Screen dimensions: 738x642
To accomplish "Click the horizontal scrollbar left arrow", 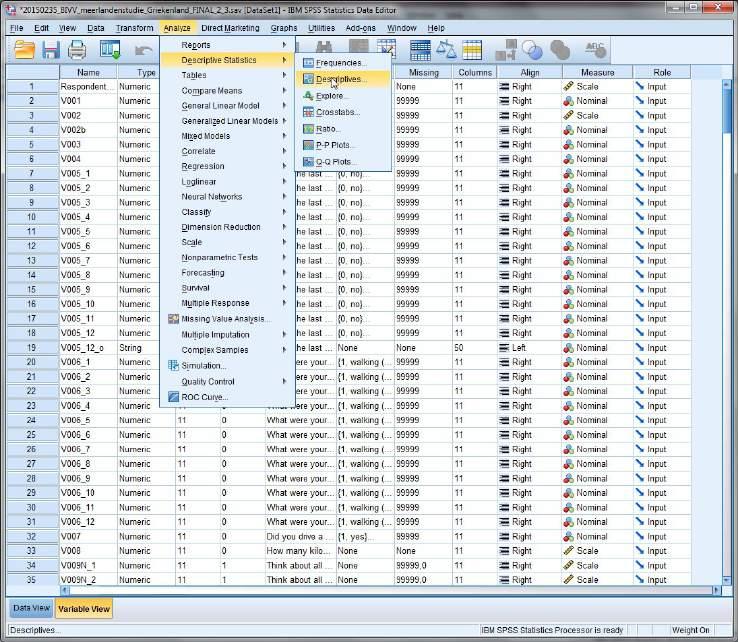I will pyautogui.click(x=65, y=590).
